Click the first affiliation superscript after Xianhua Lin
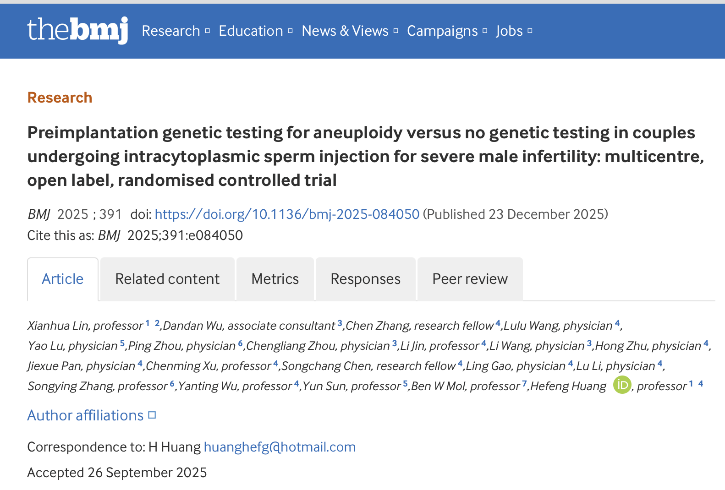 click(x=147, y=323)
